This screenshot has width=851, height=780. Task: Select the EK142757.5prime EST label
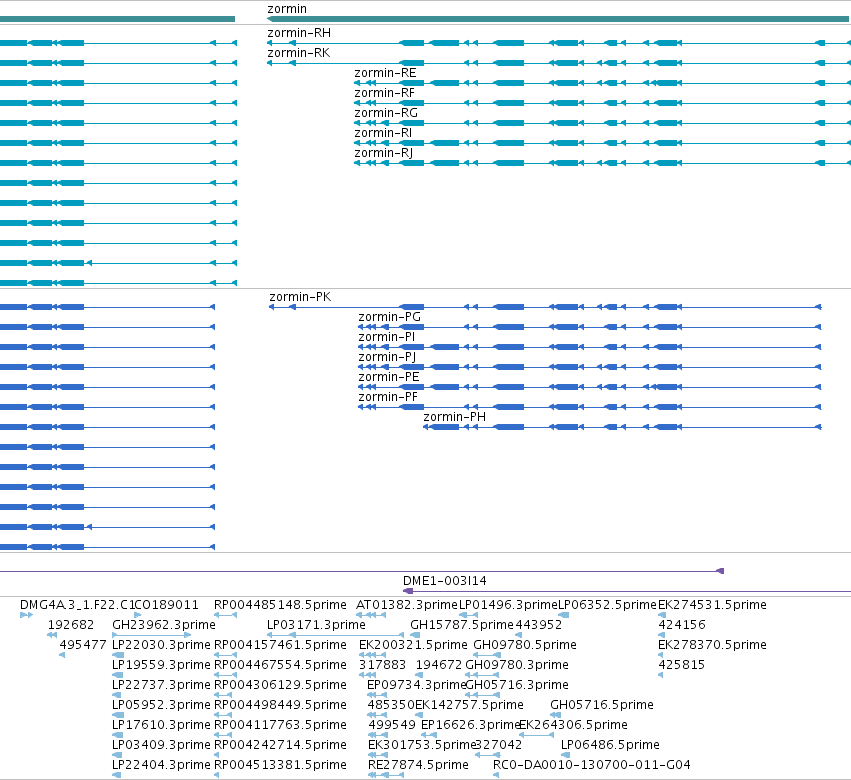469,706
